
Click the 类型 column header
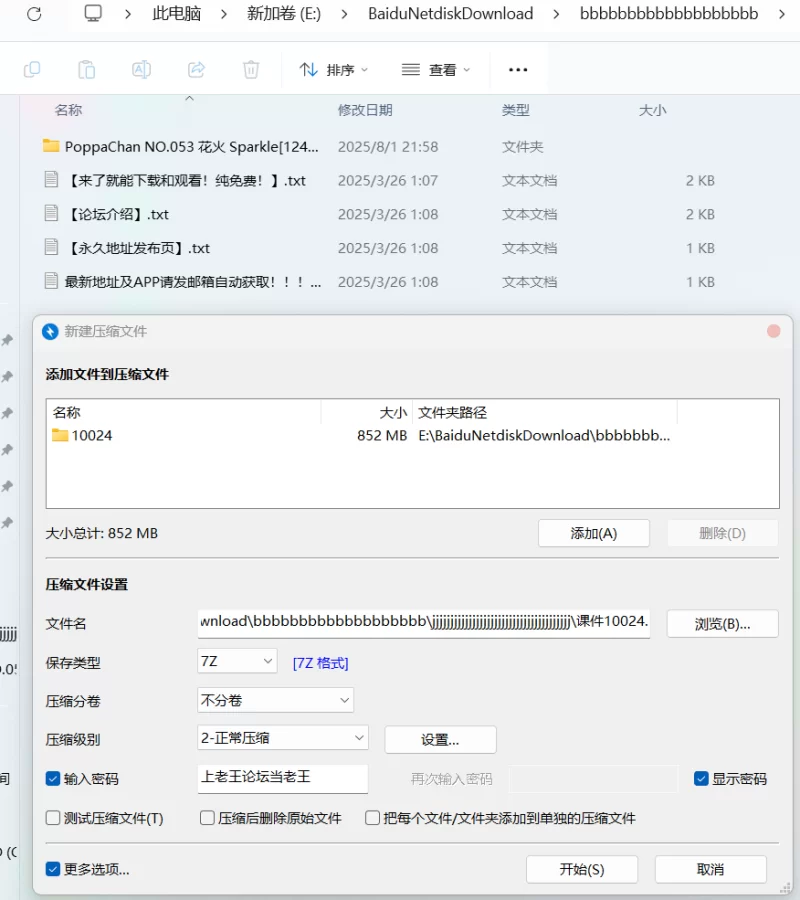[515, 110]
